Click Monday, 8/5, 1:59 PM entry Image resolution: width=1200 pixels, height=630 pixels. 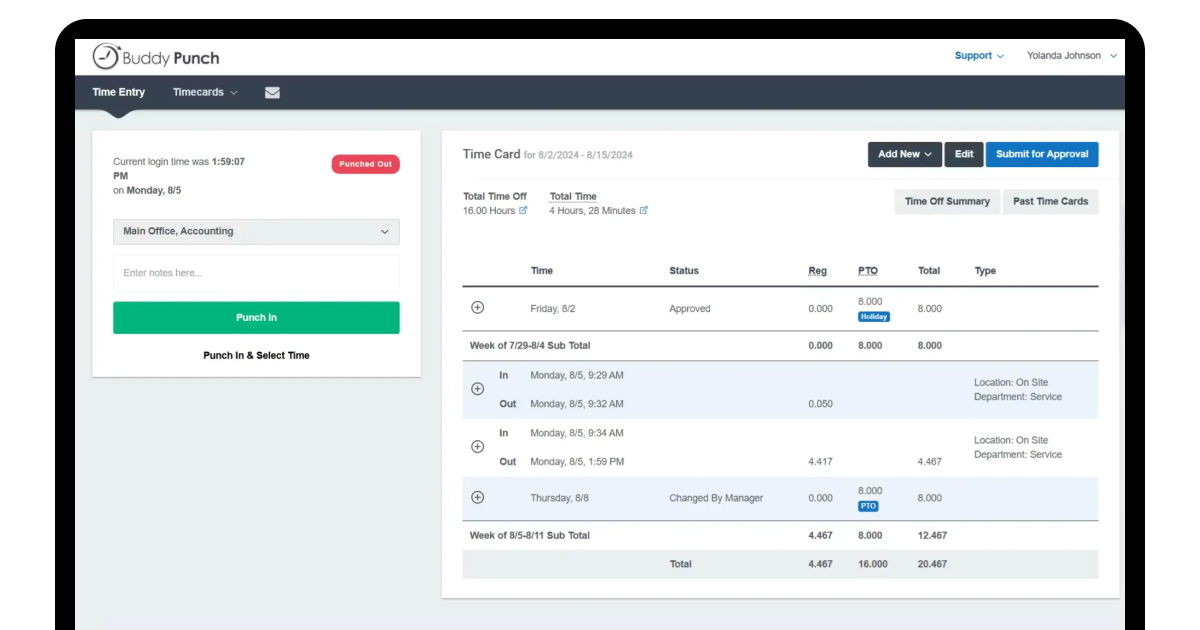click(577, 462)
